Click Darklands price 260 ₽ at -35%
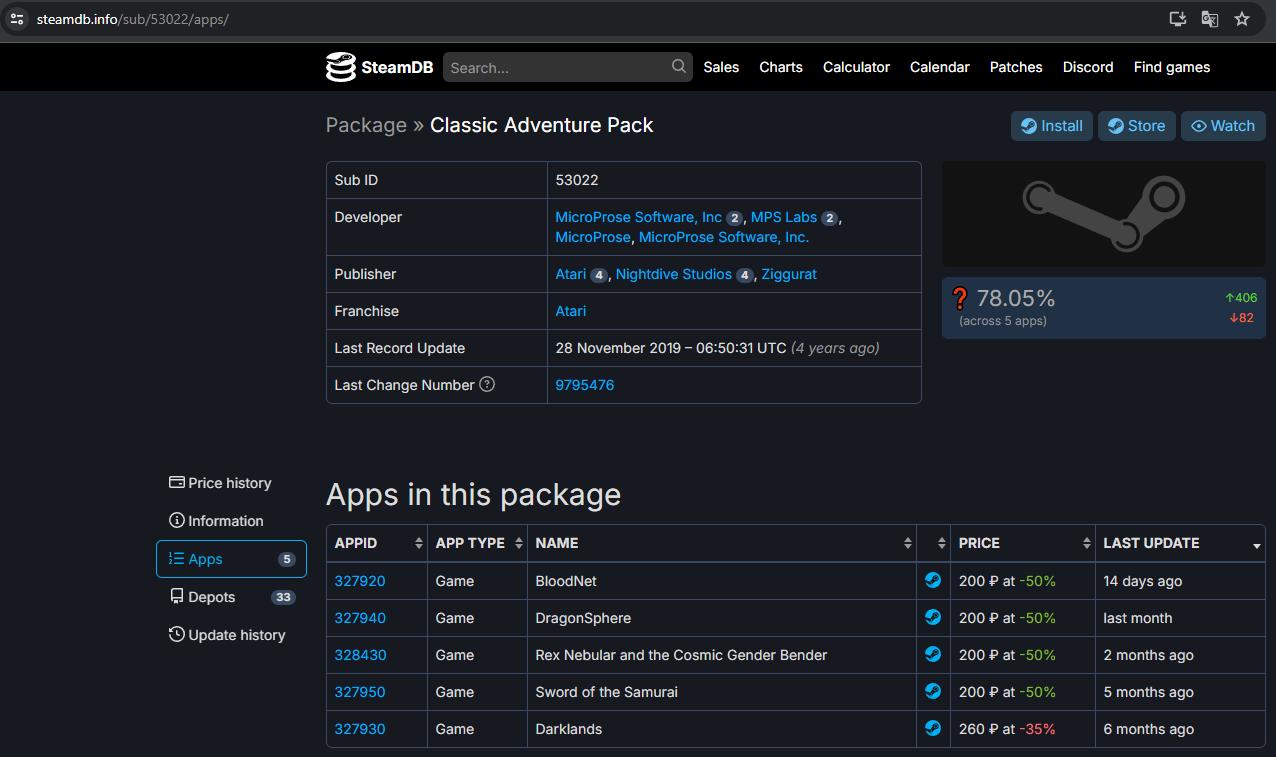The height and width of the screenshot is (757, 1276). click(x=1007, y=729)
